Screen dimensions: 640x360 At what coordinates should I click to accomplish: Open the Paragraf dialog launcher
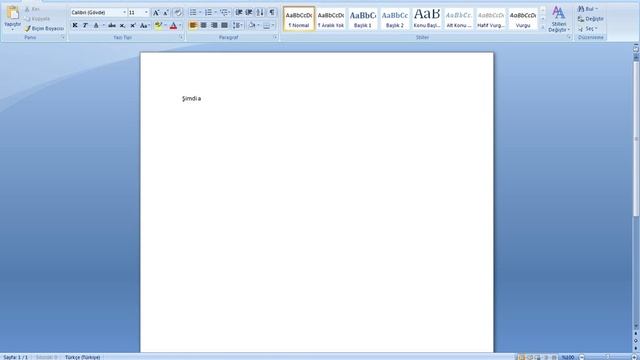[275, 37]
